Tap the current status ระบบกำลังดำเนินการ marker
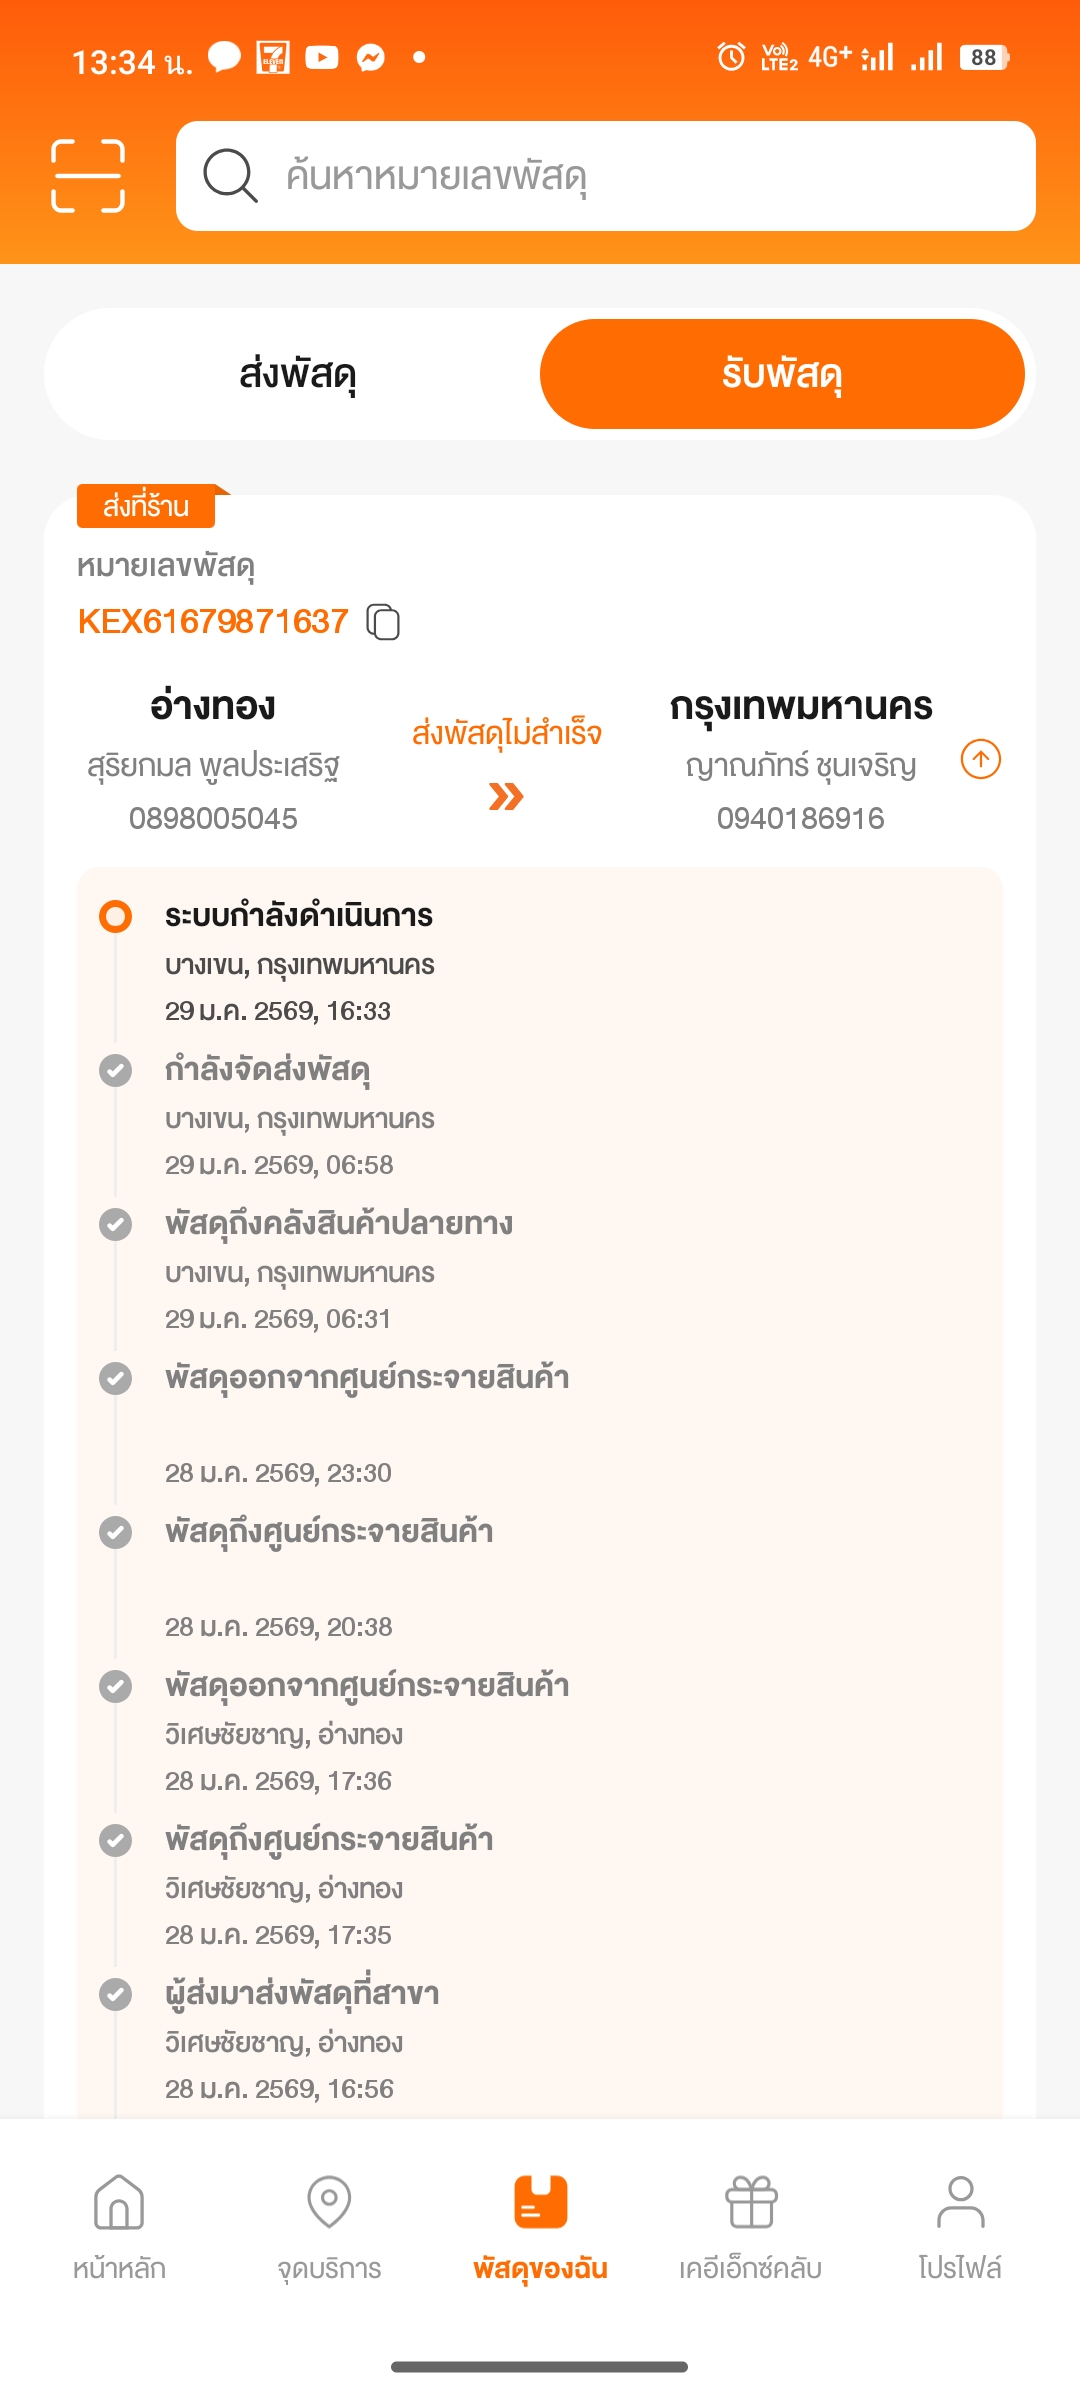Screen dimensions: 1080x2400 coord(116,916)
